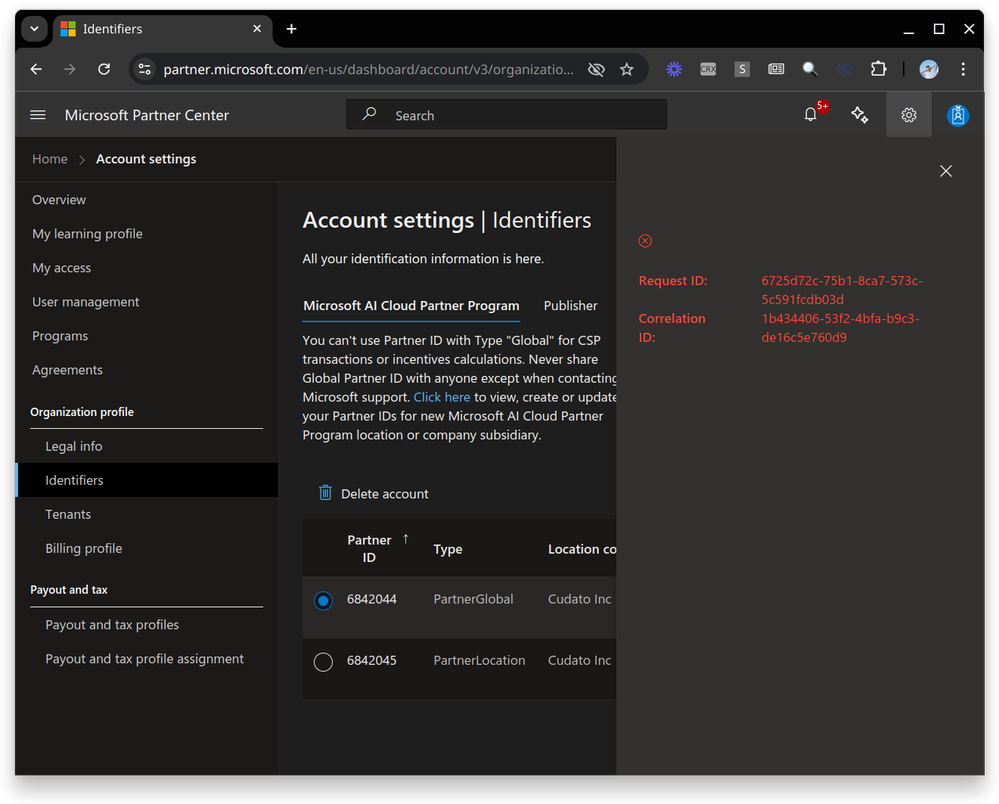Viewport: 999px width, 804px height.
Task: Click the 'Click here' link
Action: click(x=442, y=398)
